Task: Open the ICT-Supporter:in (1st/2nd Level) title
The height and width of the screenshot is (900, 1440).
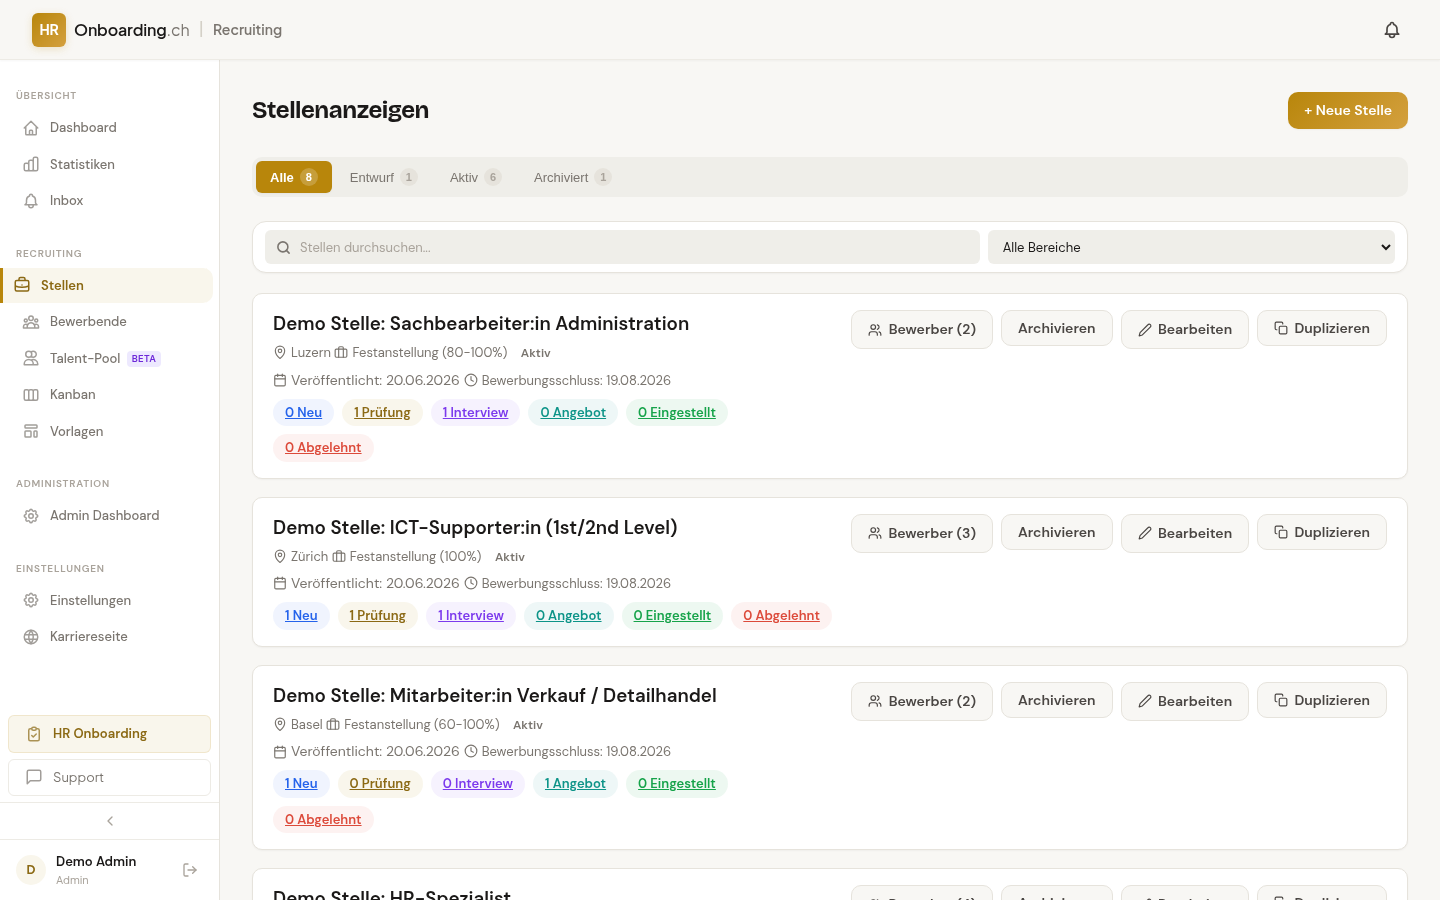Action: [x=475, y=527]
